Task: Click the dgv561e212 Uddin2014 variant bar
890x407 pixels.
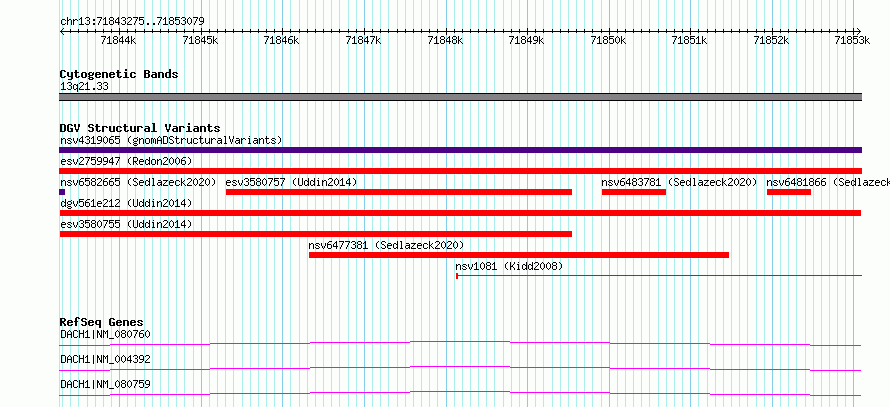Action: pos(460,213)
